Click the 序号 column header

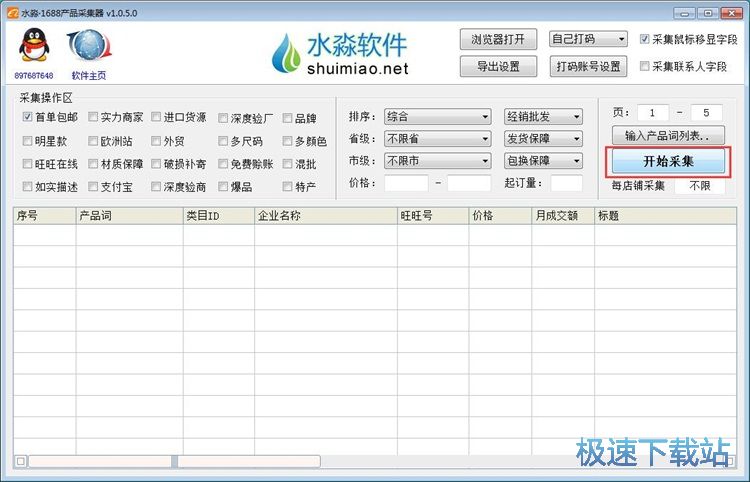point(44,216)
